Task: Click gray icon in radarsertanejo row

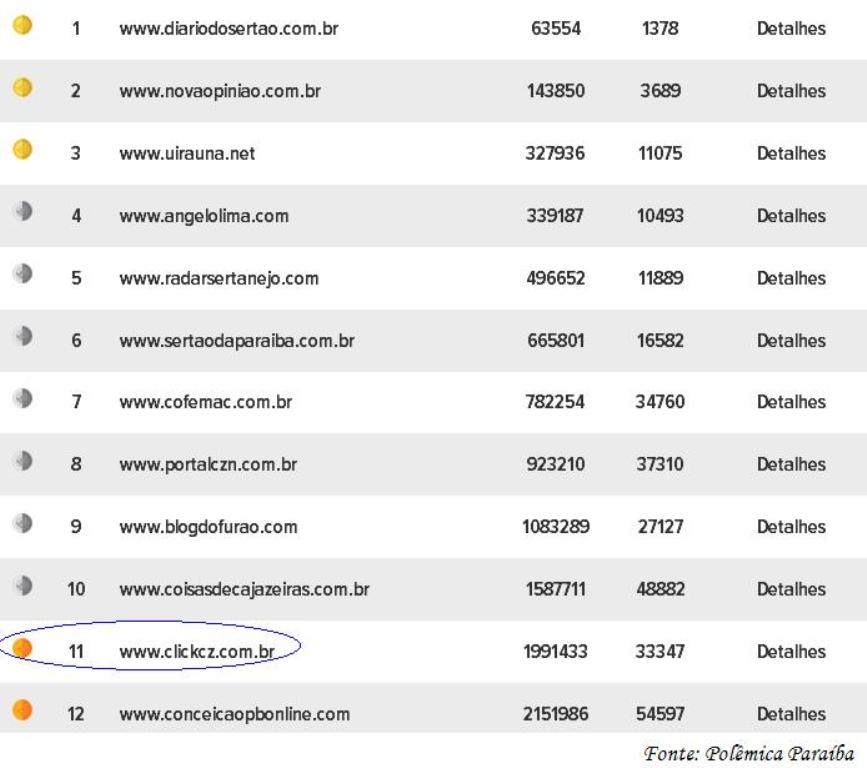Action: (19, 275)
